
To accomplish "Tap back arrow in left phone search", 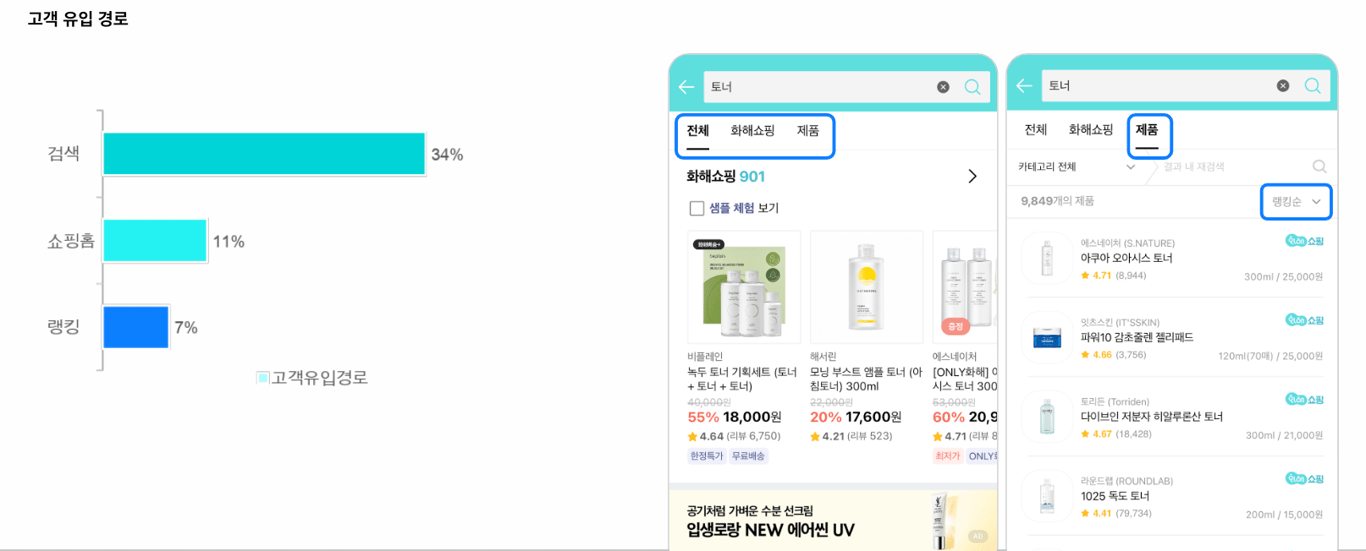I will (686, 87).
